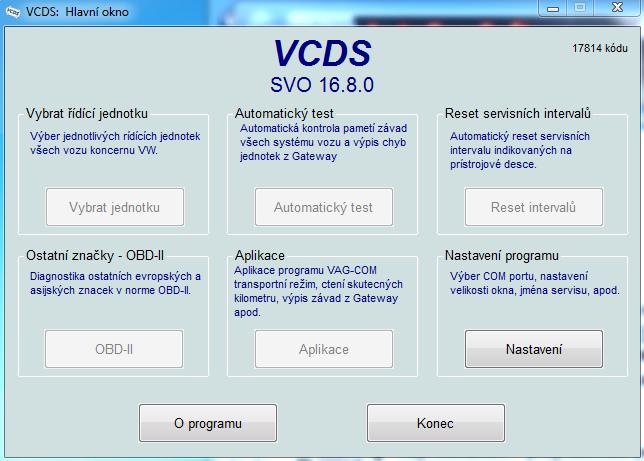This screenshot has width=644, height=461.
Task: Click the VCDS title bar app icon
Action: click(12, 12)
